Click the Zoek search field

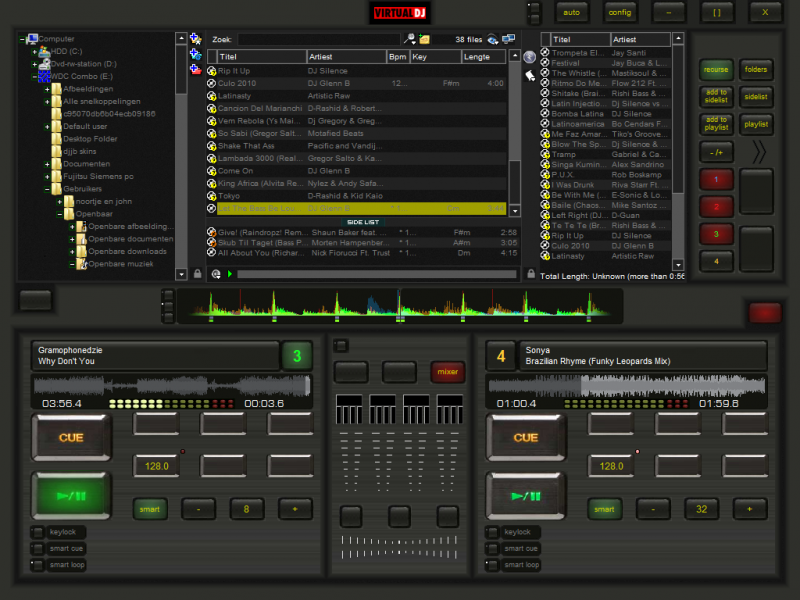click(x=319, y=39)
